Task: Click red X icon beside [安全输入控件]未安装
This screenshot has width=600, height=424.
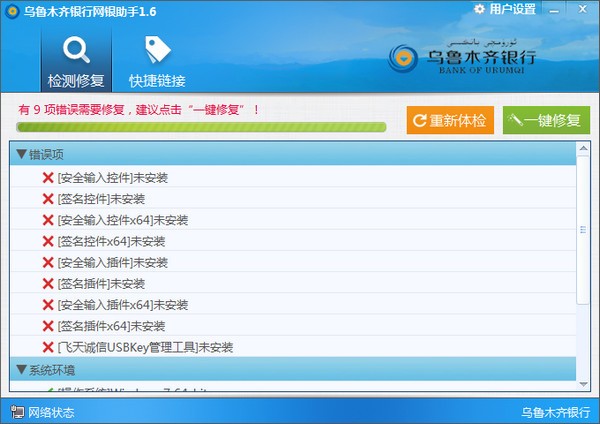Action: pyautogui.click(x=48, y=178)
